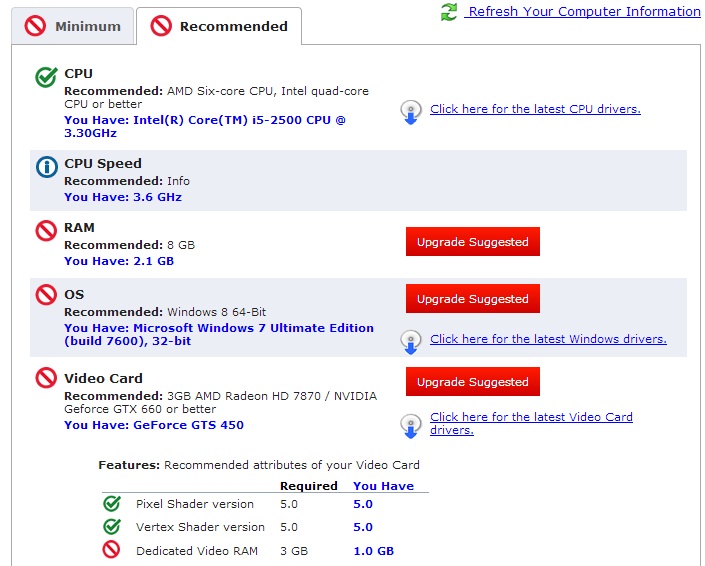Click the "1.0 GB" video RAM value

[x=374, y=551]
